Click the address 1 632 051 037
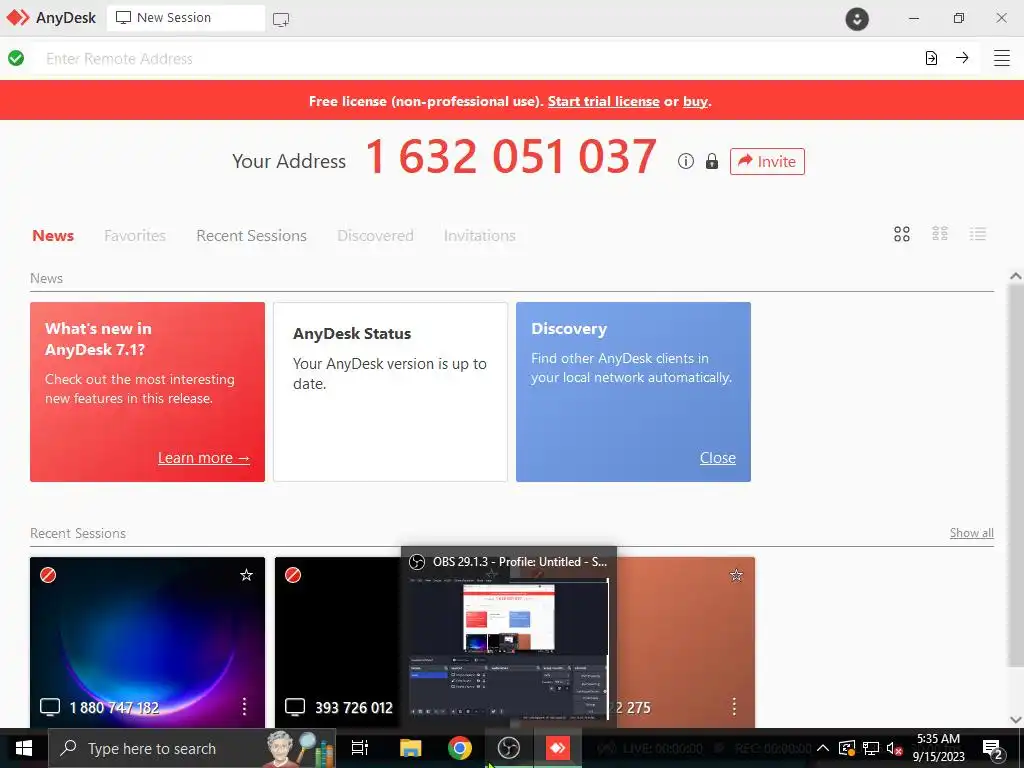This screenshot has width=1024, height=768. [511, 157]
